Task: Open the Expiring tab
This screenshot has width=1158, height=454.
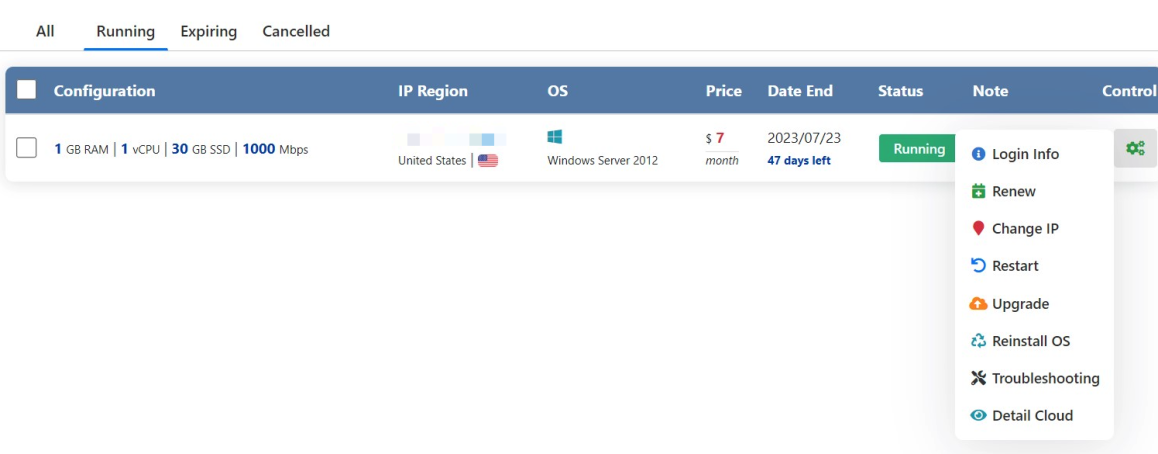Action: (208, 32)
